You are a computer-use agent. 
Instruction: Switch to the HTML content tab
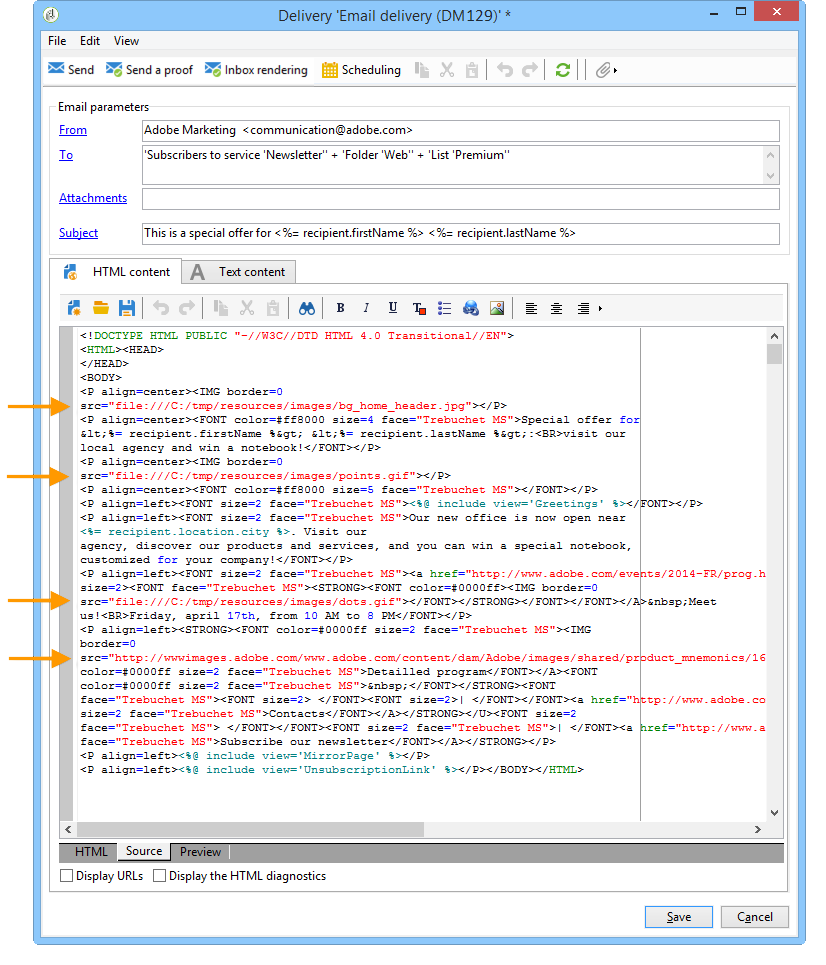click(x=116, y=271)
